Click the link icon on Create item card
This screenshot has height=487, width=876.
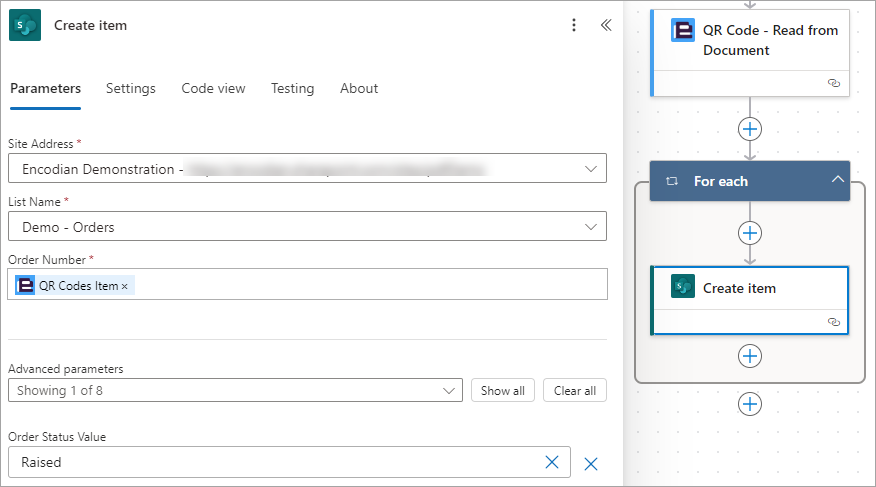click(834, 322)
